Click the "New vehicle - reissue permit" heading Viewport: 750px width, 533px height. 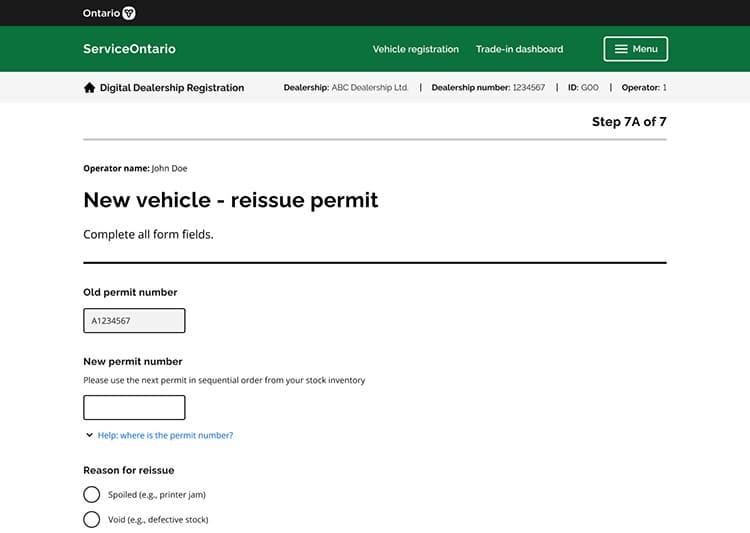pyautogui.click(x=230, y=200)
